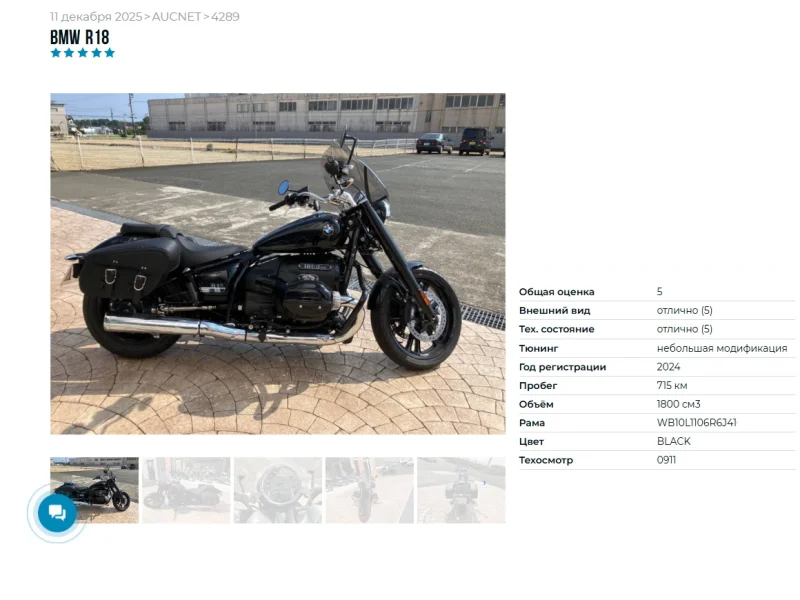Open the main motorcycle photo
This screenshot has height=600, width=800.
tap(278, 264)
